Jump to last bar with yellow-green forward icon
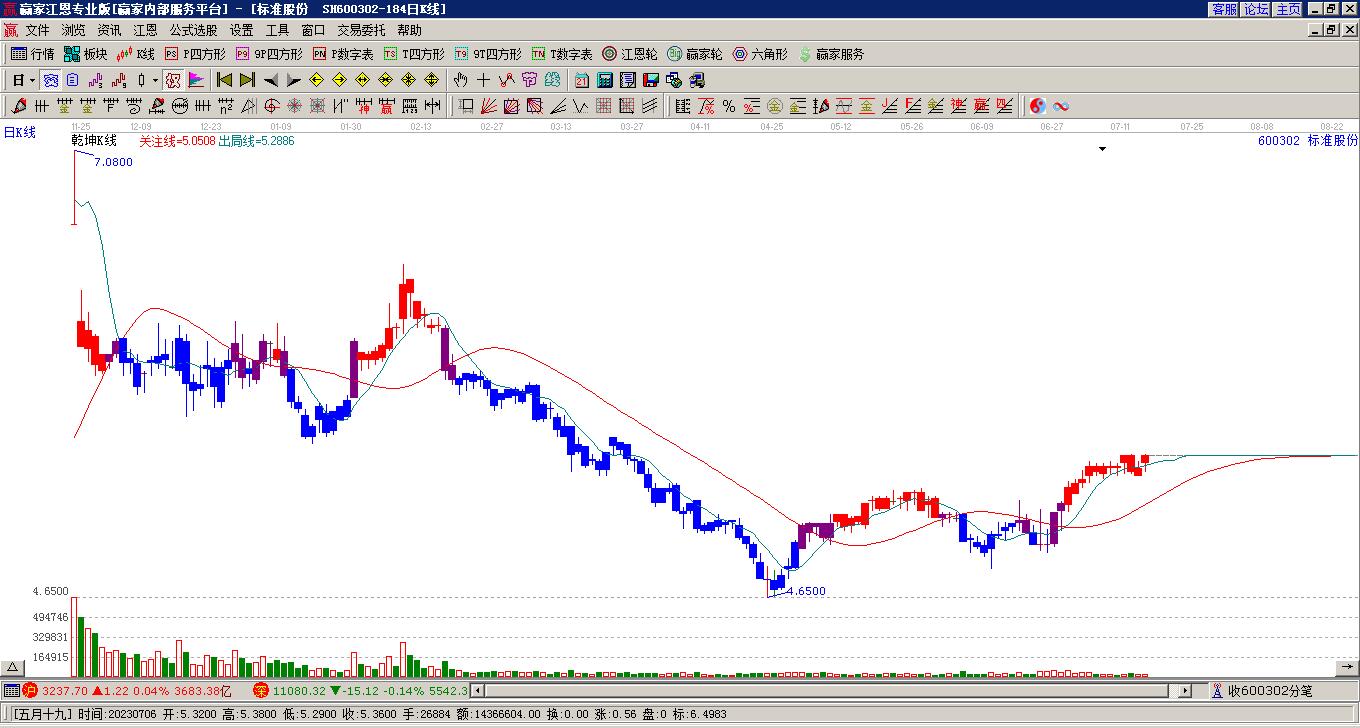Image resolution: width=1360 pixels, height=728 pixels. click(247, 80)
